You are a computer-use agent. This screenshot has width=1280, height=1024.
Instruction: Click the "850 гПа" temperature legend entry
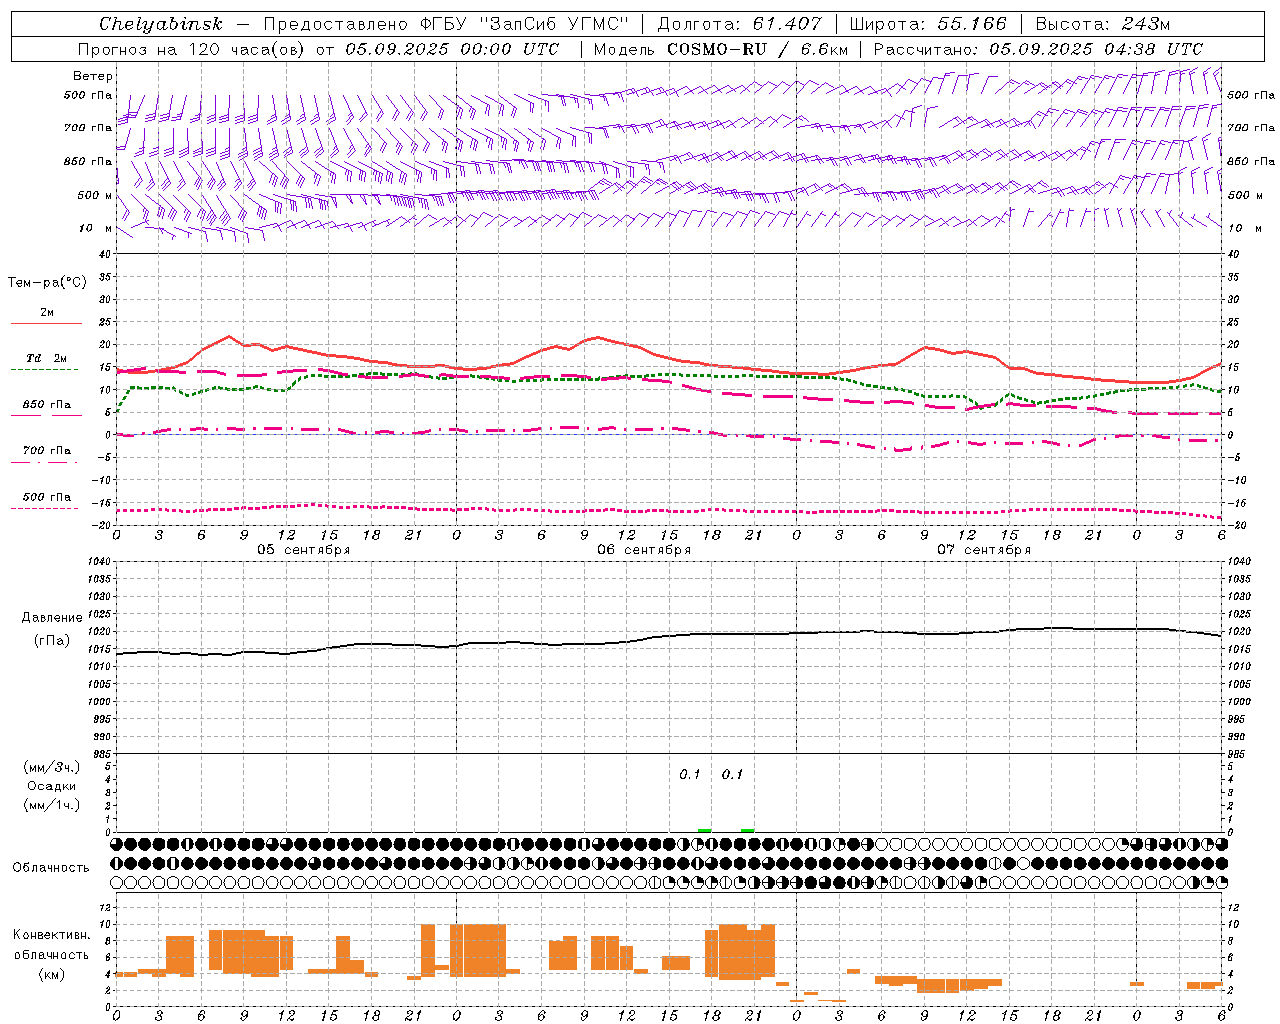pos(47,405)
